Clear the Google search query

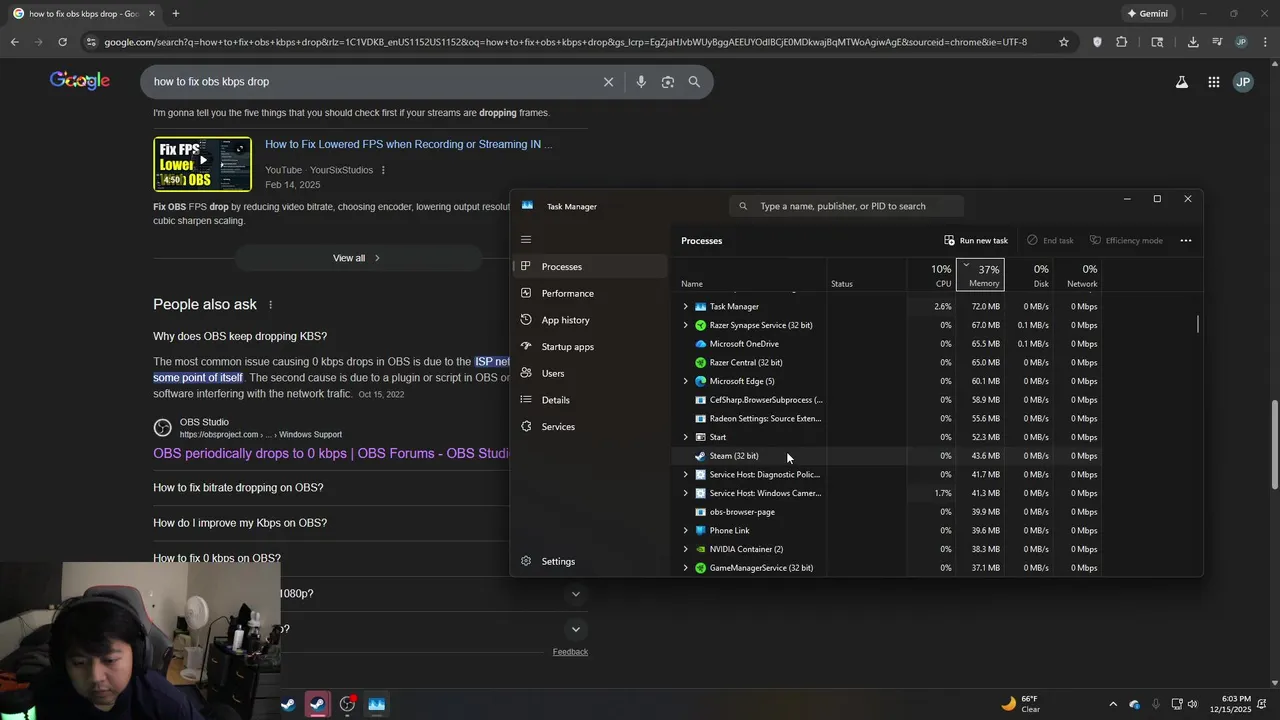(608, 82)
